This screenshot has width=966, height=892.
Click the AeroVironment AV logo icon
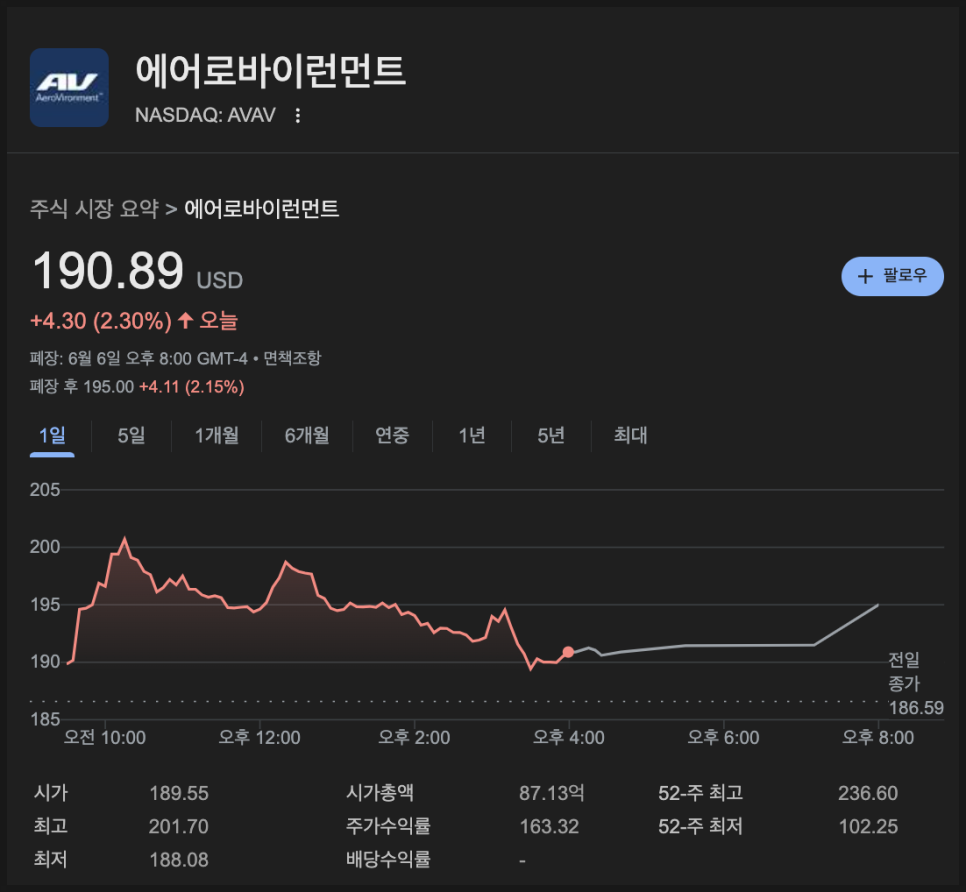point(70,87)
